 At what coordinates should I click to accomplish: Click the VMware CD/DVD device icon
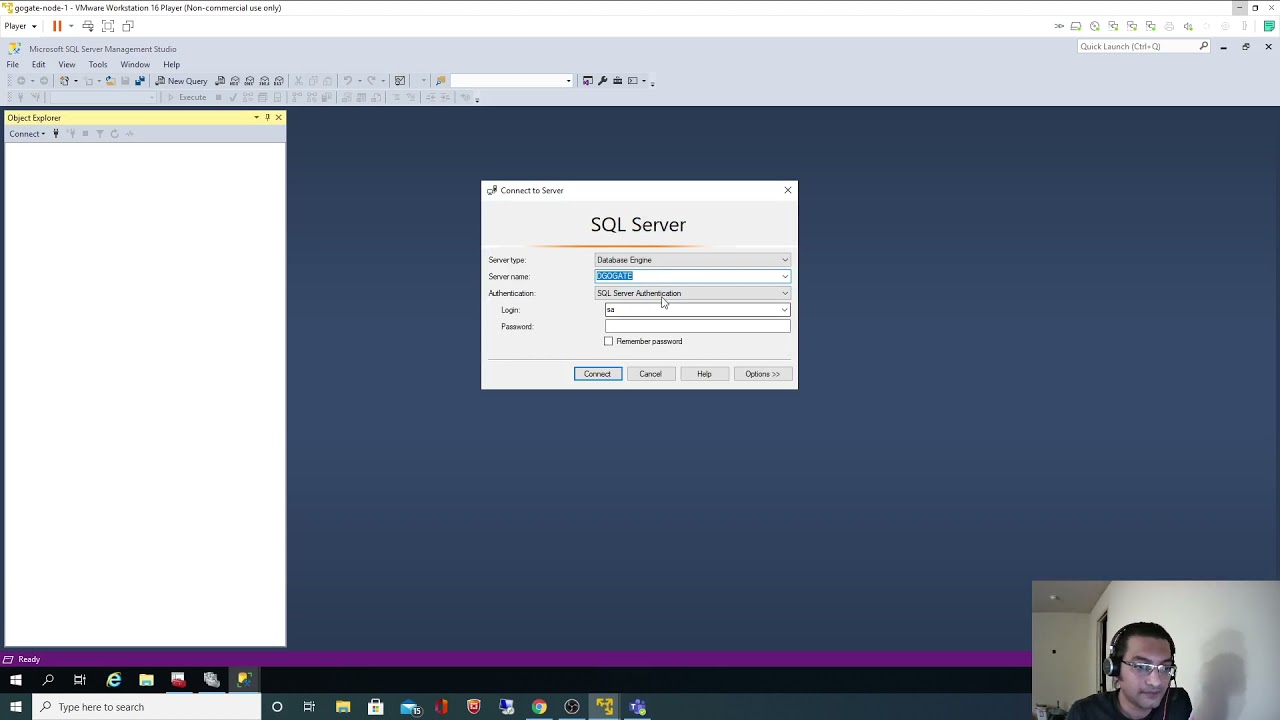(1095, 26)
